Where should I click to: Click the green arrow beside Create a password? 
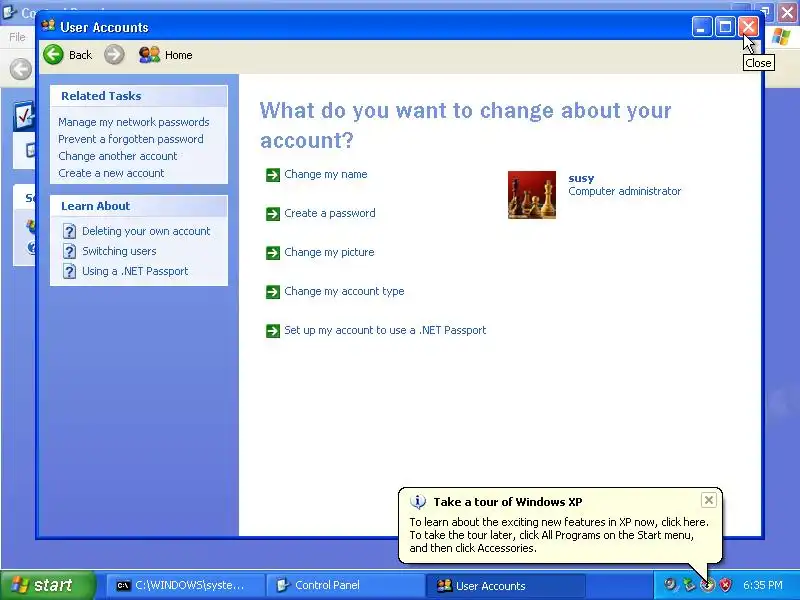pyautogui.click(x=273, y=214)
